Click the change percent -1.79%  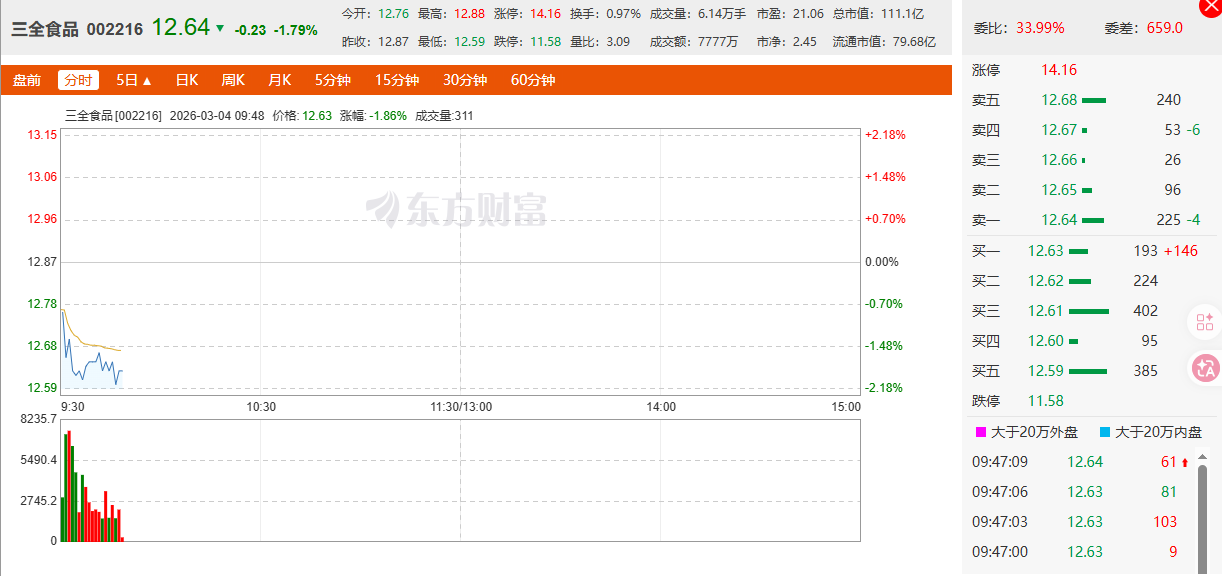(x=296, y=30)
